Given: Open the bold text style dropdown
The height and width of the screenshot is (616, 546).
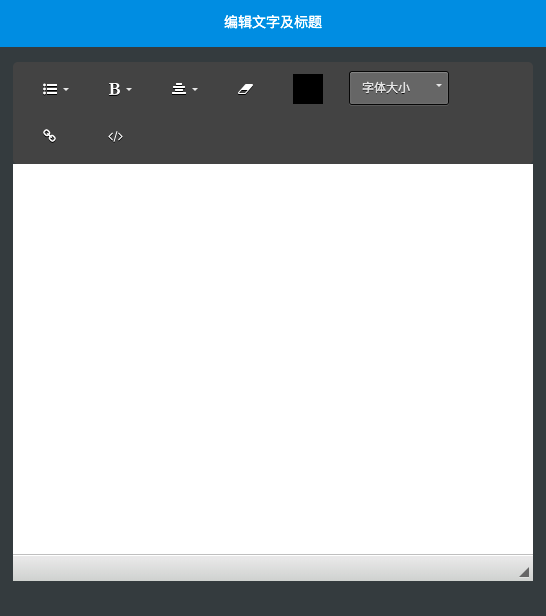Looking at the screenshot, I should tap(120, 89).
